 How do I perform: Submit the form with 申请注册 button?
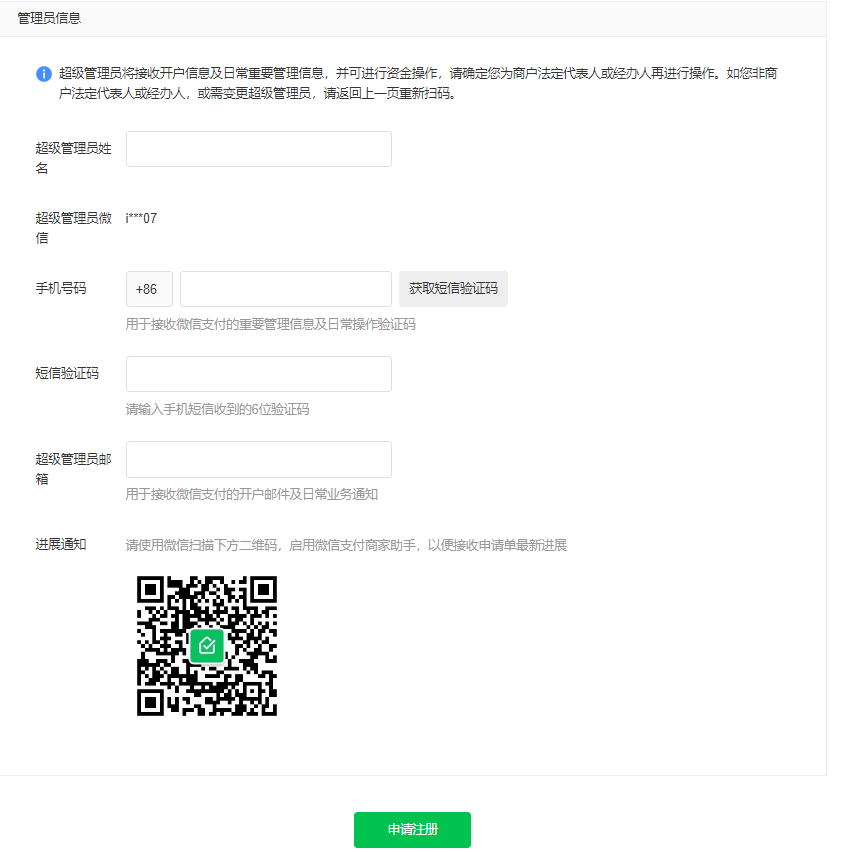coord(412,830)
